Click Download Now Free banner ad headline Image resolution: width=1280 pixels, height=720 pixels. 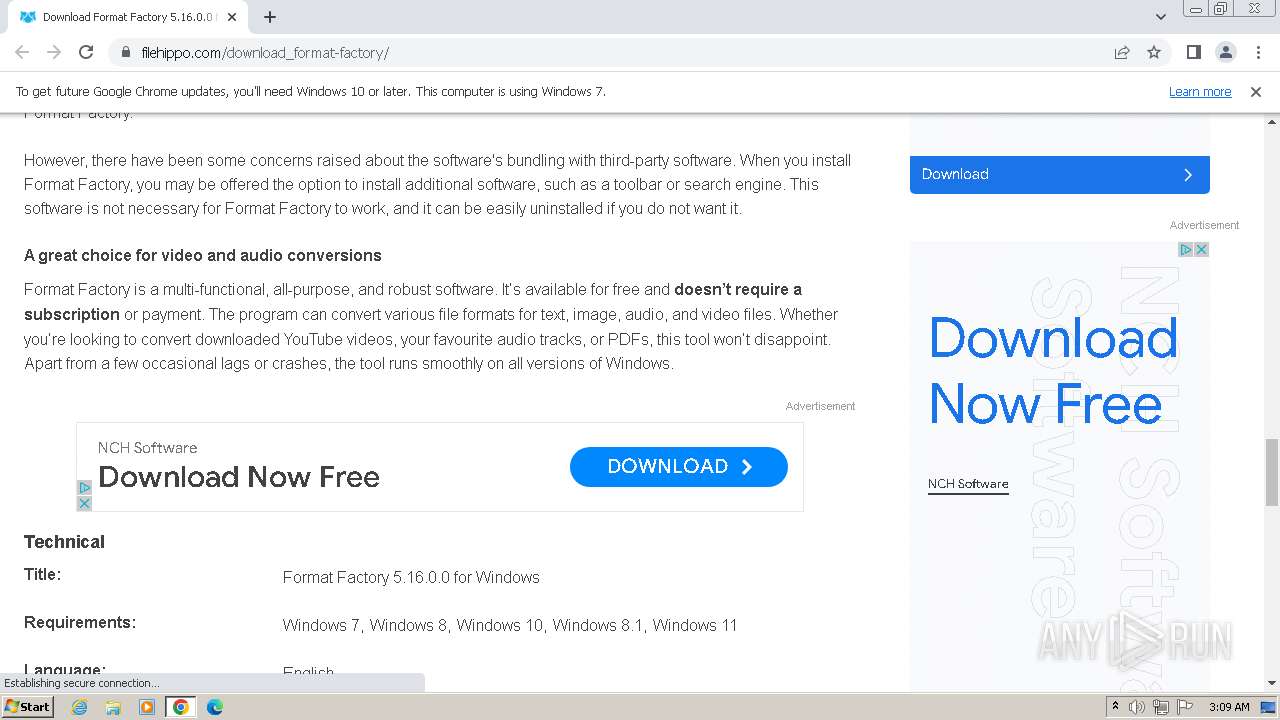pyautogui.click(x=239, y=477)
